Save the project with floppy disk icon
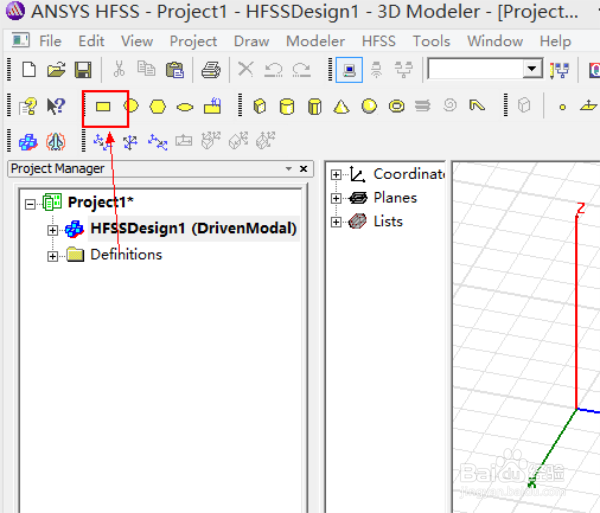Screen dimensions: 600x513 point(83,70)
